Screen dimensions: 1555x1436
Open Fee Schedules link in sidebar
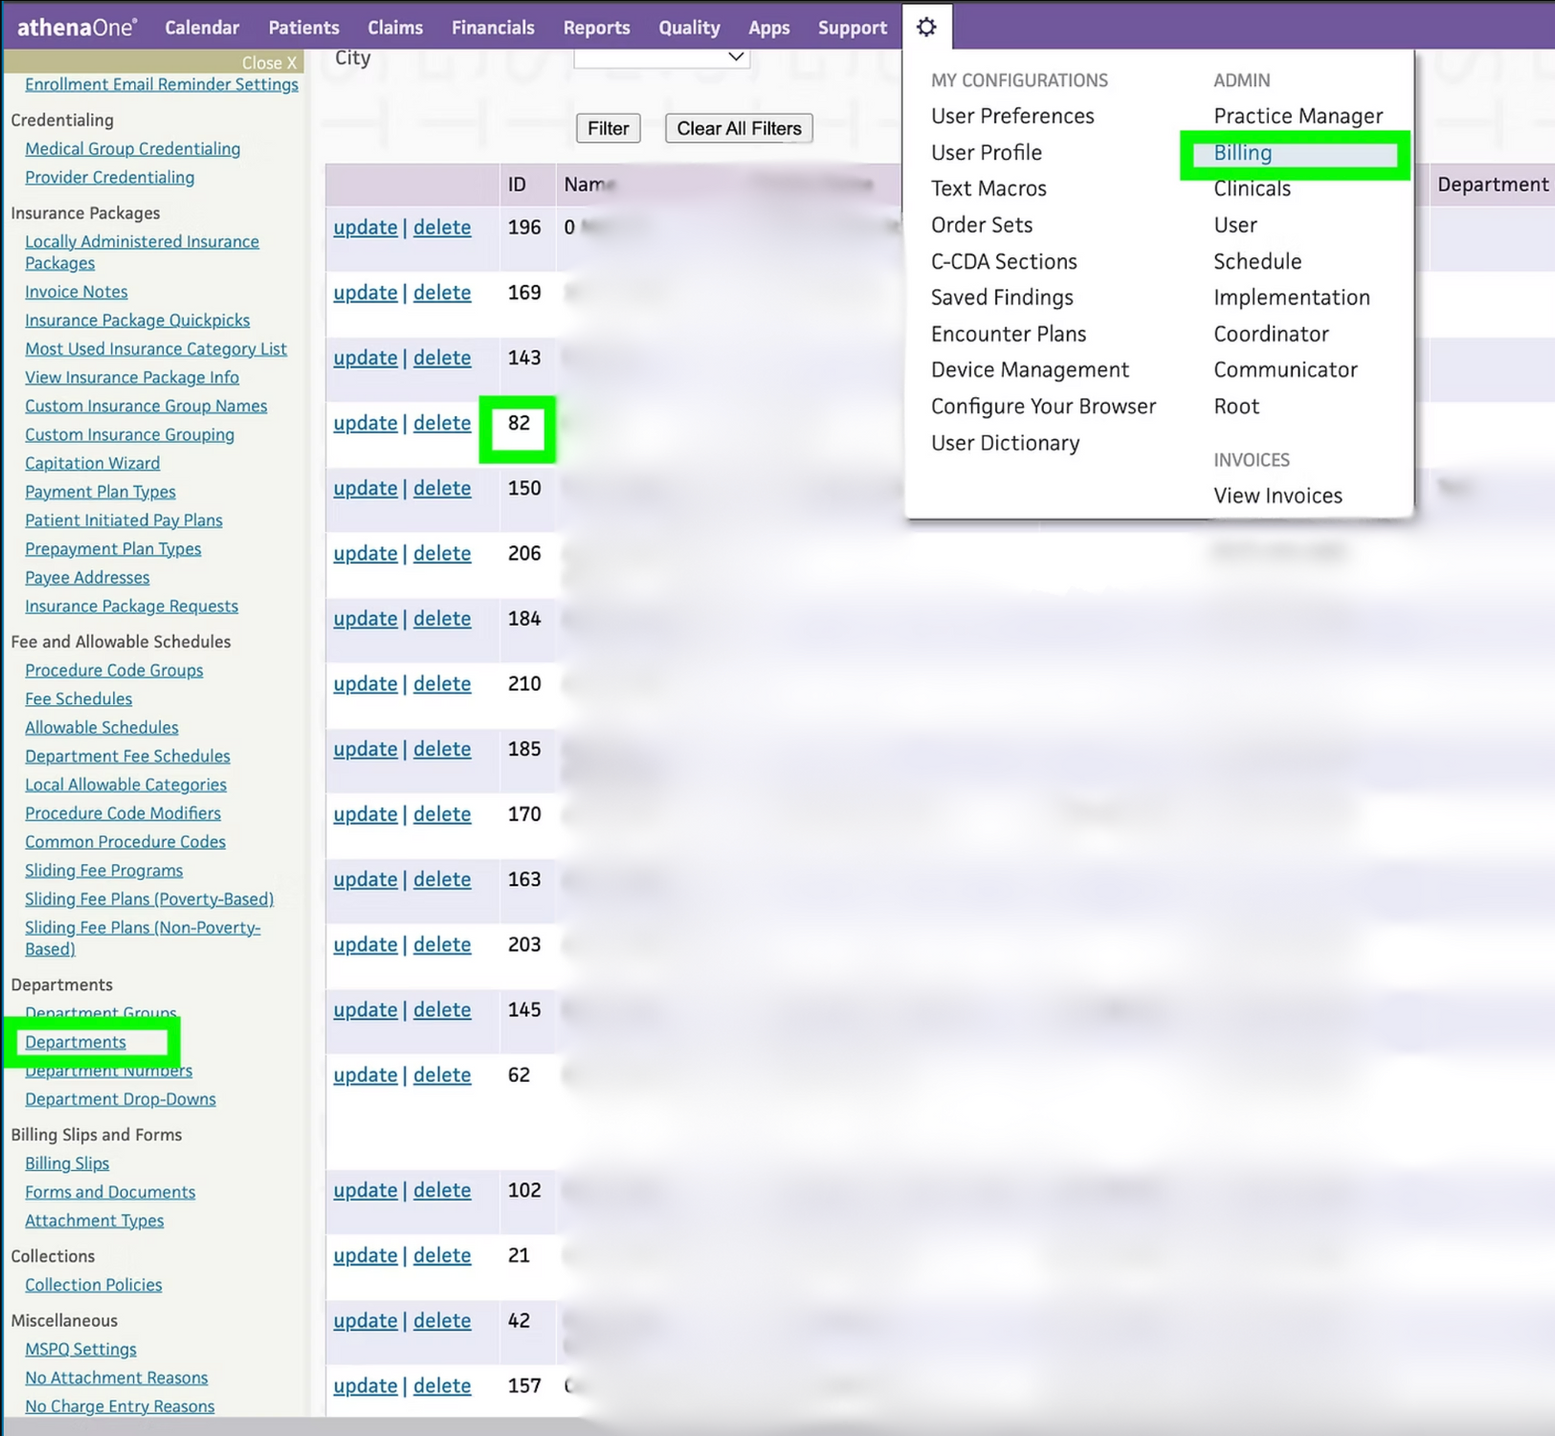(x=78, y=699)
